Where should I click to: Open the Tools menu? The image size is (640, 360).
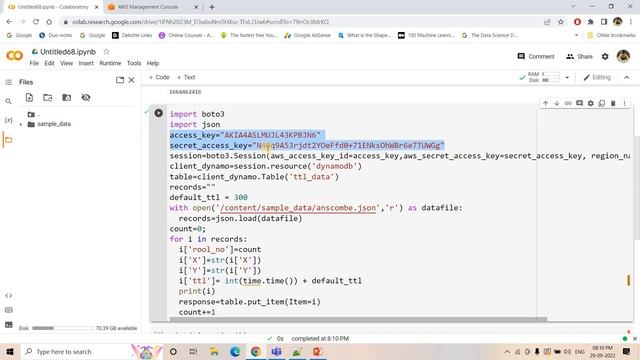[x=134, y=63]
